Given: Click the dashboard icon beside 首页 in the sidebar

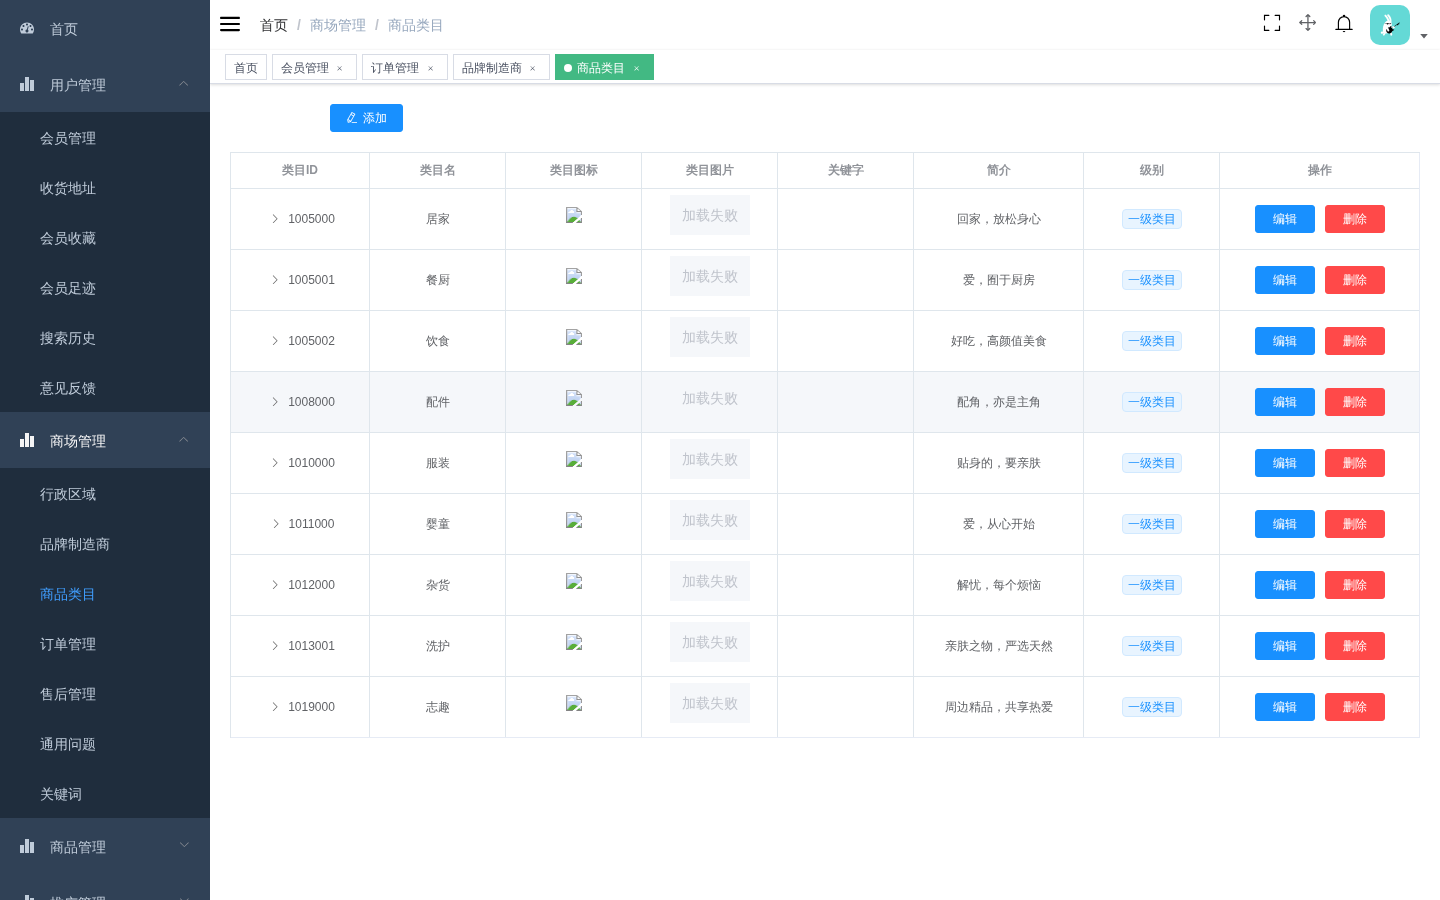Looking at the screenshot, I should pos(27,29).
